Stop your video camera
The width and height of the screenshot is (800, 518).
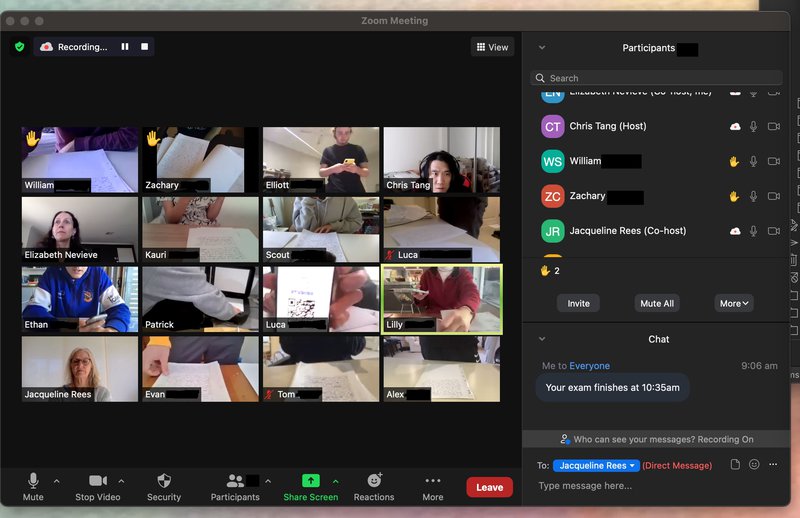click(x=98, y=485)
